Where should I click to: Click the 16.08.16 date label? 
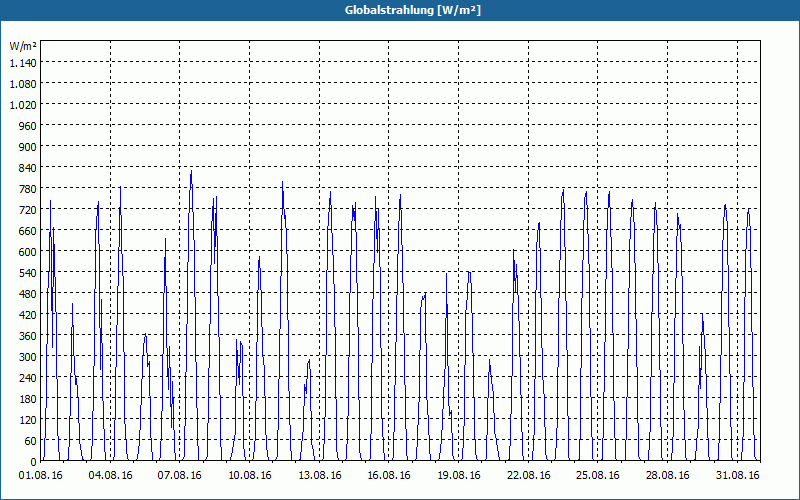pos(389,476)
